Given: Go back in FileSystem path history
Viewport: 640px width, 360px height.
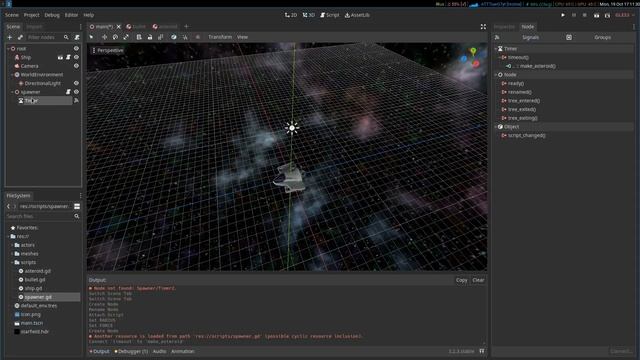Looking at the screenshot, I should tap(8, 207).
